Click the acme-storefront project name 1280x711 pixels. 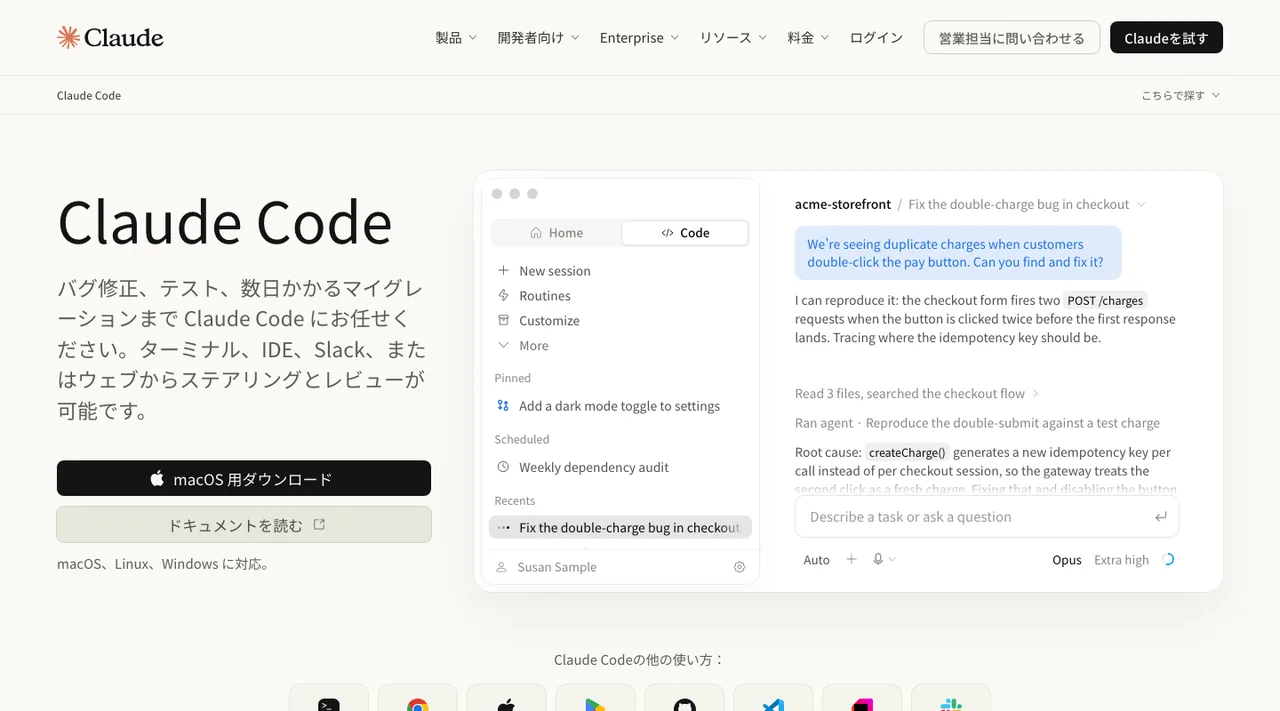(843, 204)
